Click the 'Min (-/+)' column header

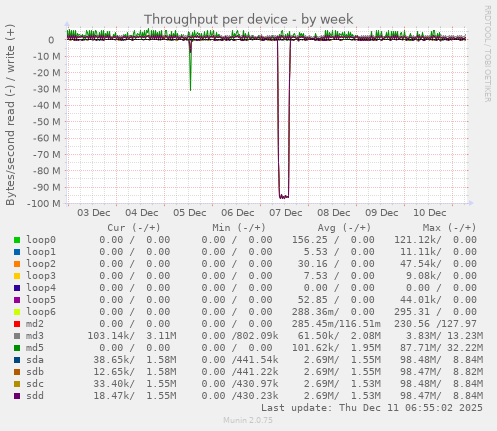point(239,228)
